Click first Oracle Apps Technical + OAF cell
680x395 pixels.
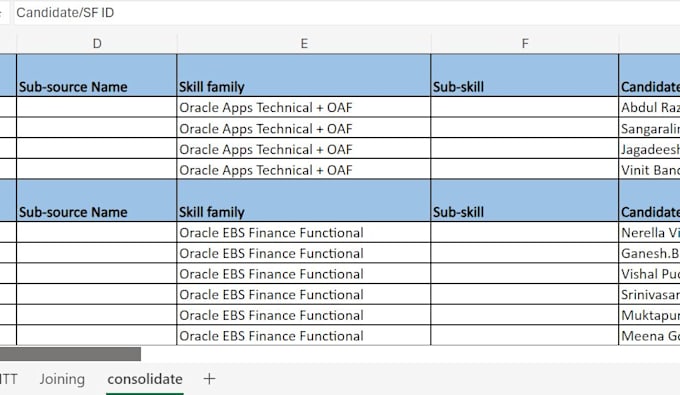click(304, 107)
